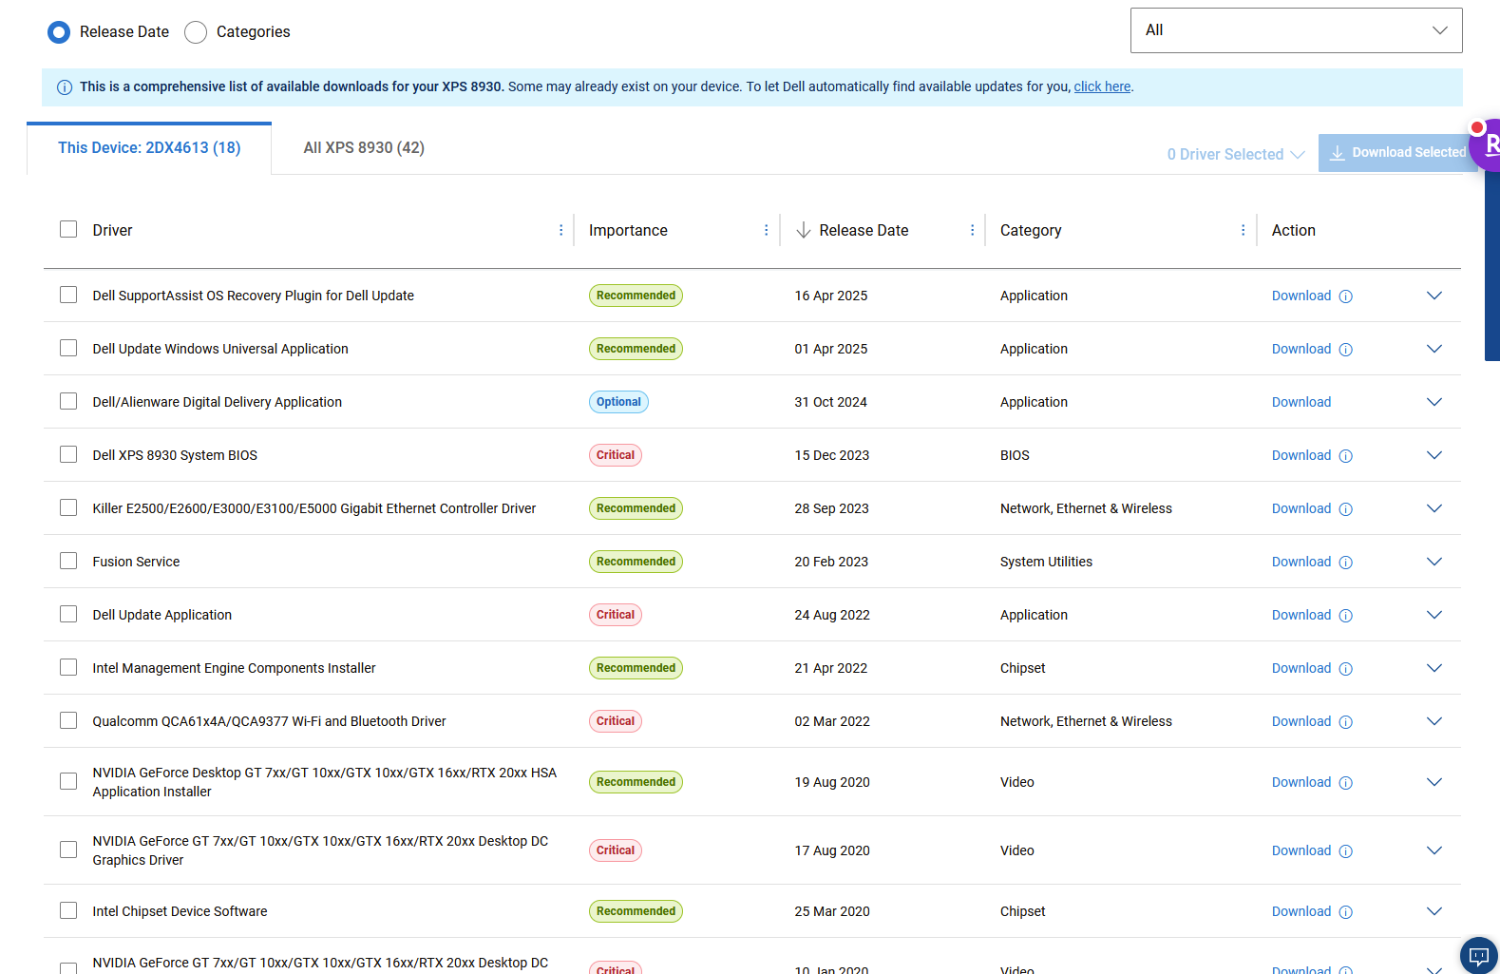Download the Fusion Service utility
1500x974 pixels.
pos(1301,562)
